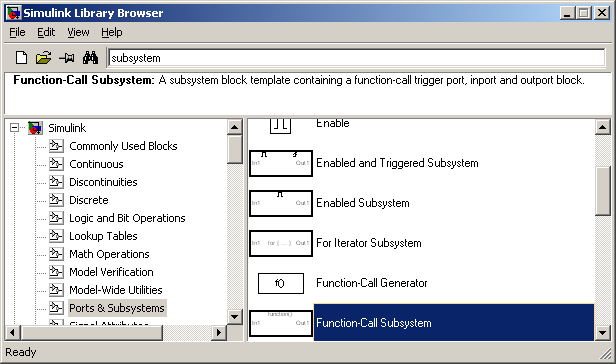
Task: Click the block search text field
Action: pyautogui.click(x=356, y=58)
